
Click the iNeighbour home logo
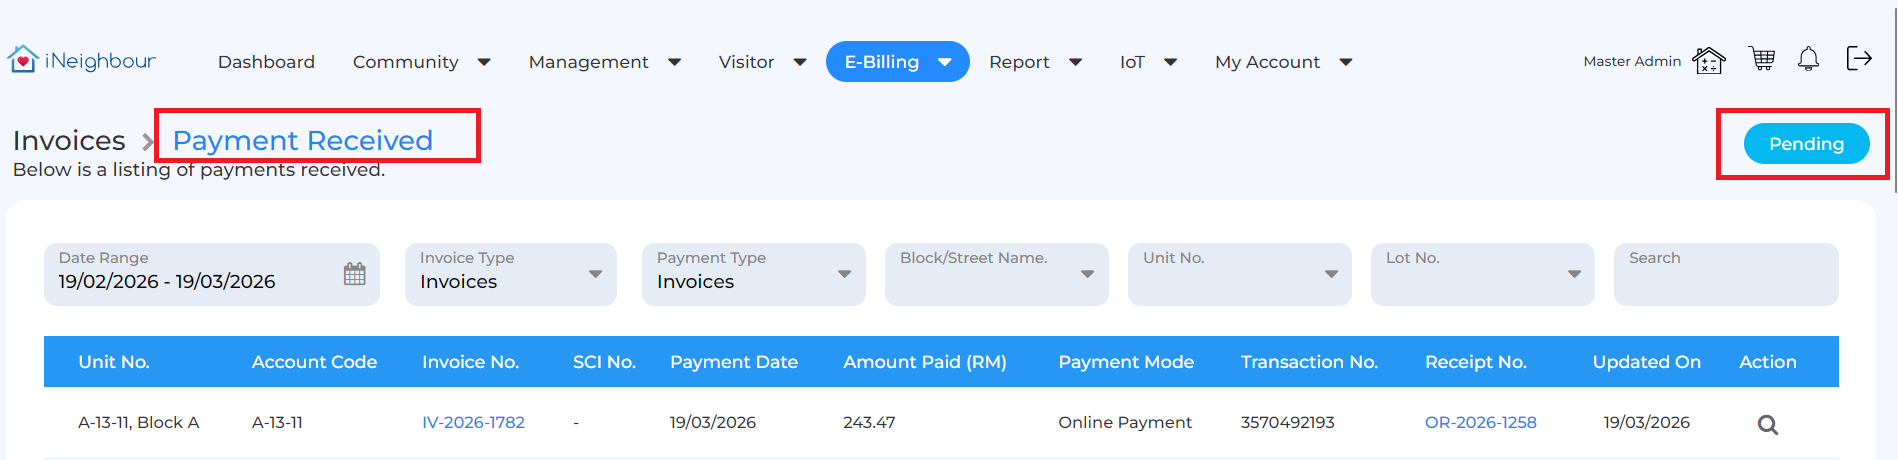[x=82, y=61]
